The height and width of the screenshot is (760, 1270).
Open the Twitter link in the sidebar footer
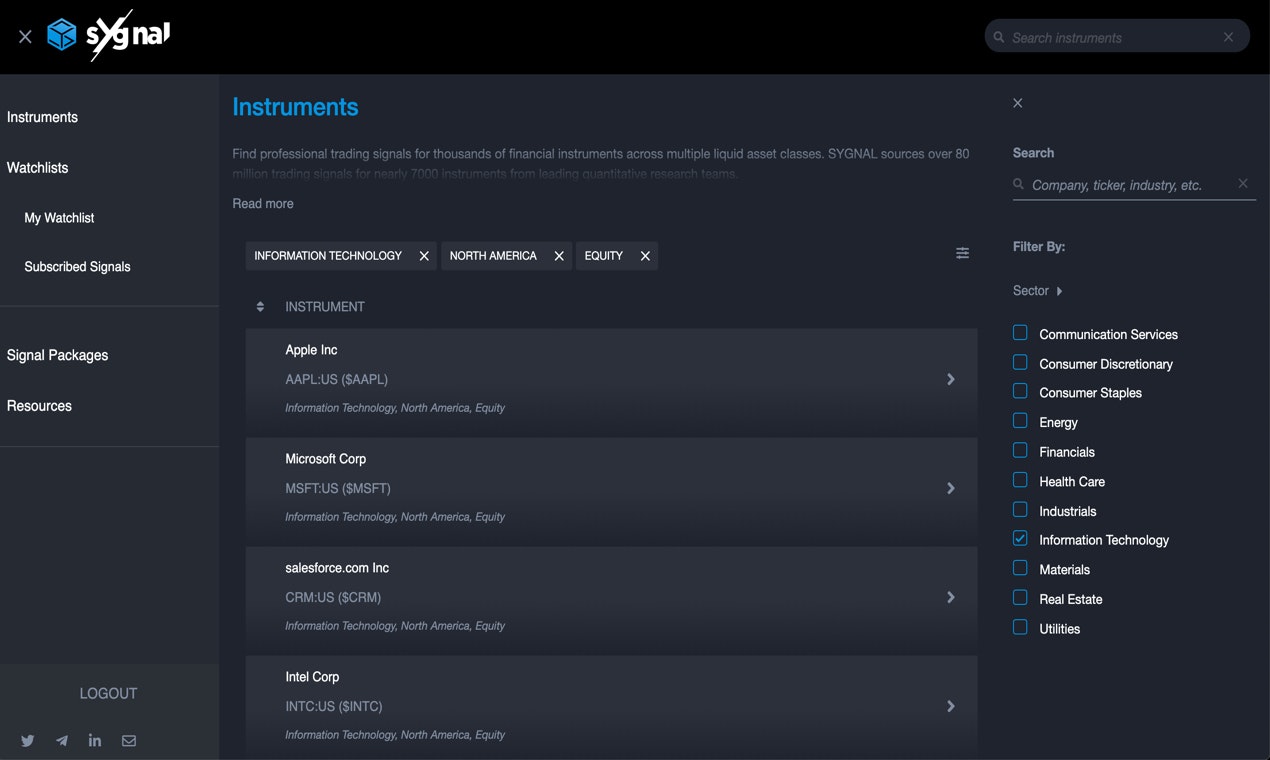pos(28,741)
